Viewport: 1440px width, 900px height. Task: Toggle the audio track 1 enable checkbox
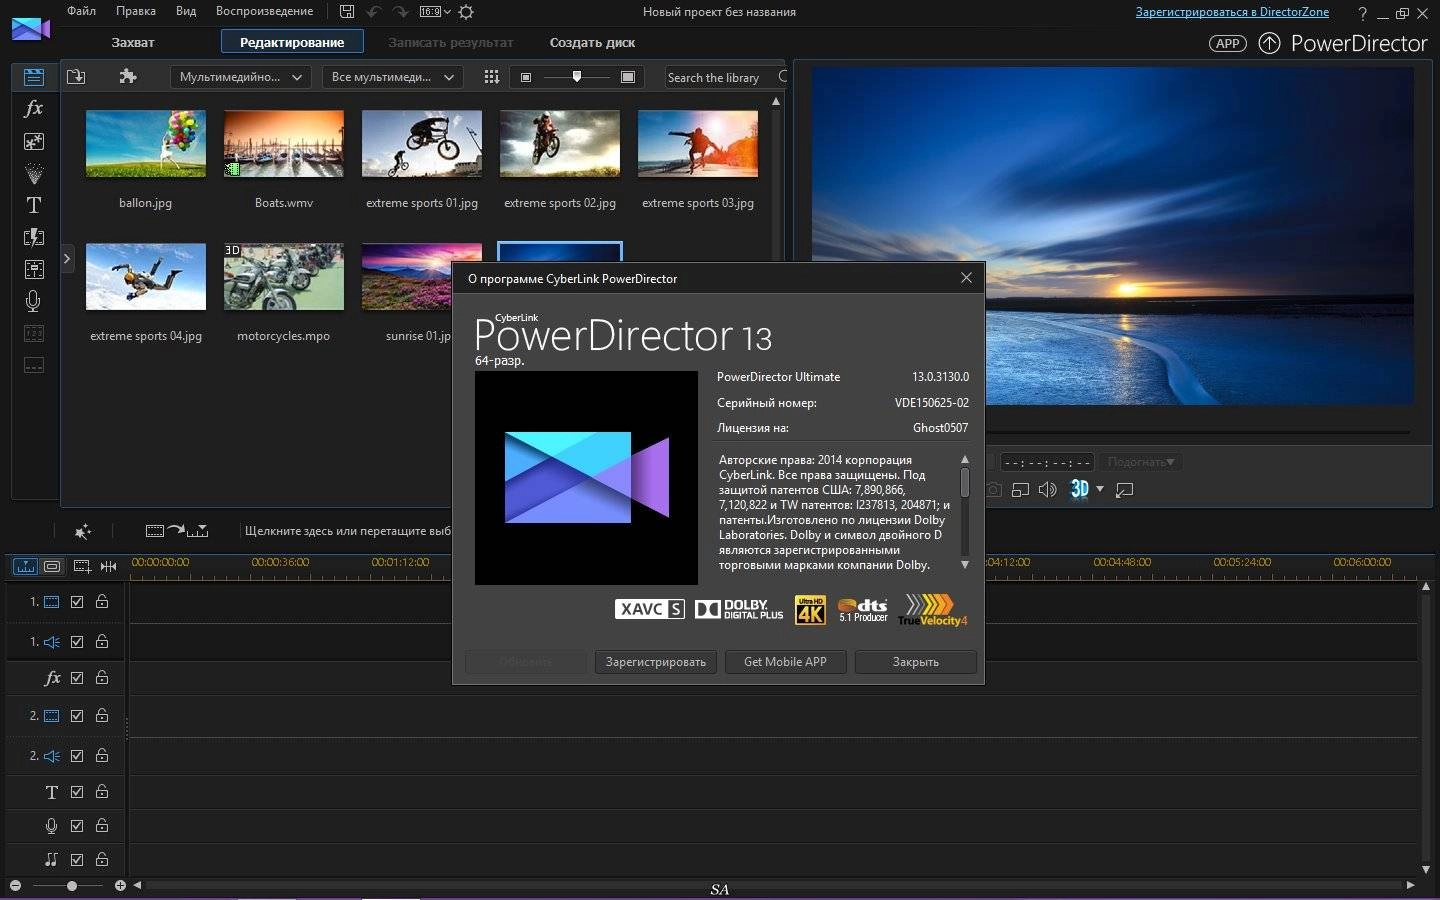pos(77,642)
